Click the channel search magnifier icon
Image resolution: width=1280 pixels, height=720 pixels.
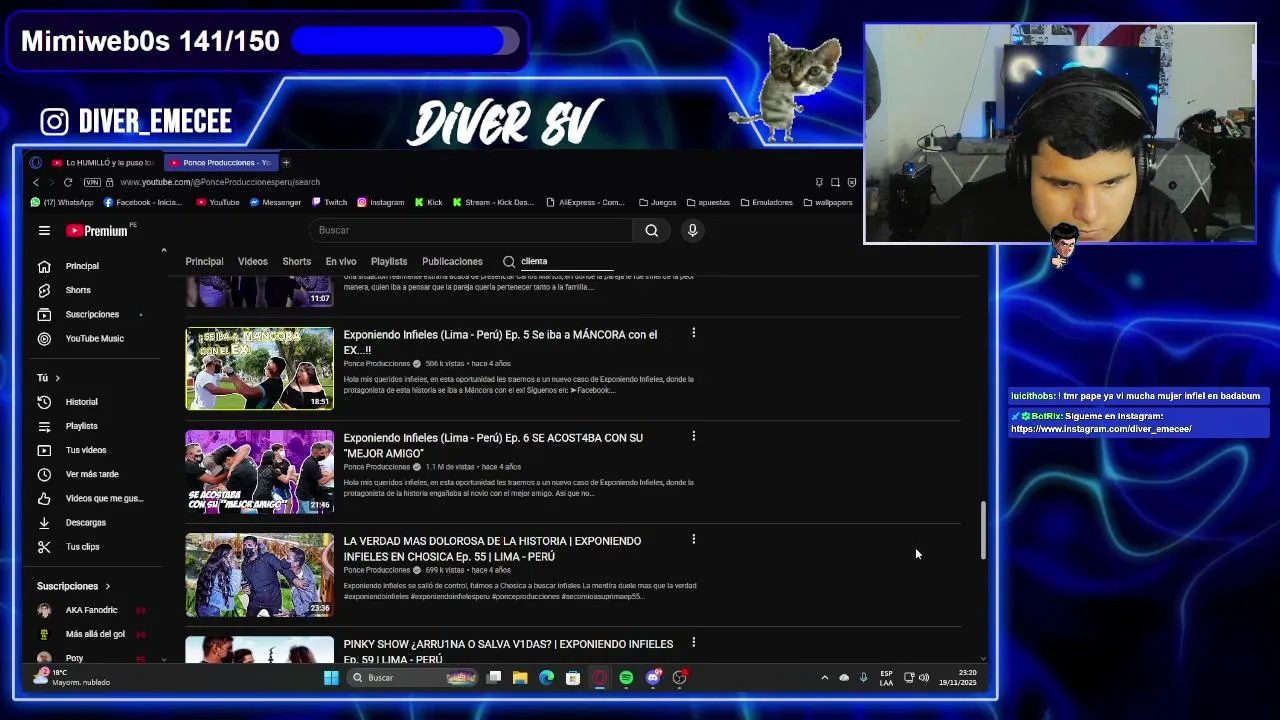509,261
